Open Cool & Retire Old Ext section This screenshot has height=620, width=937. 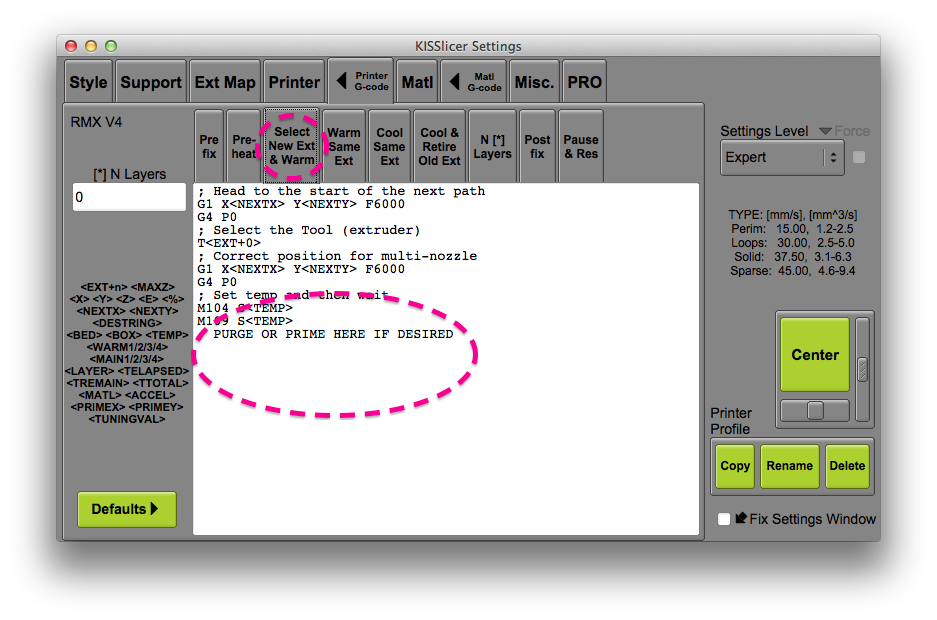pos(439,146)
